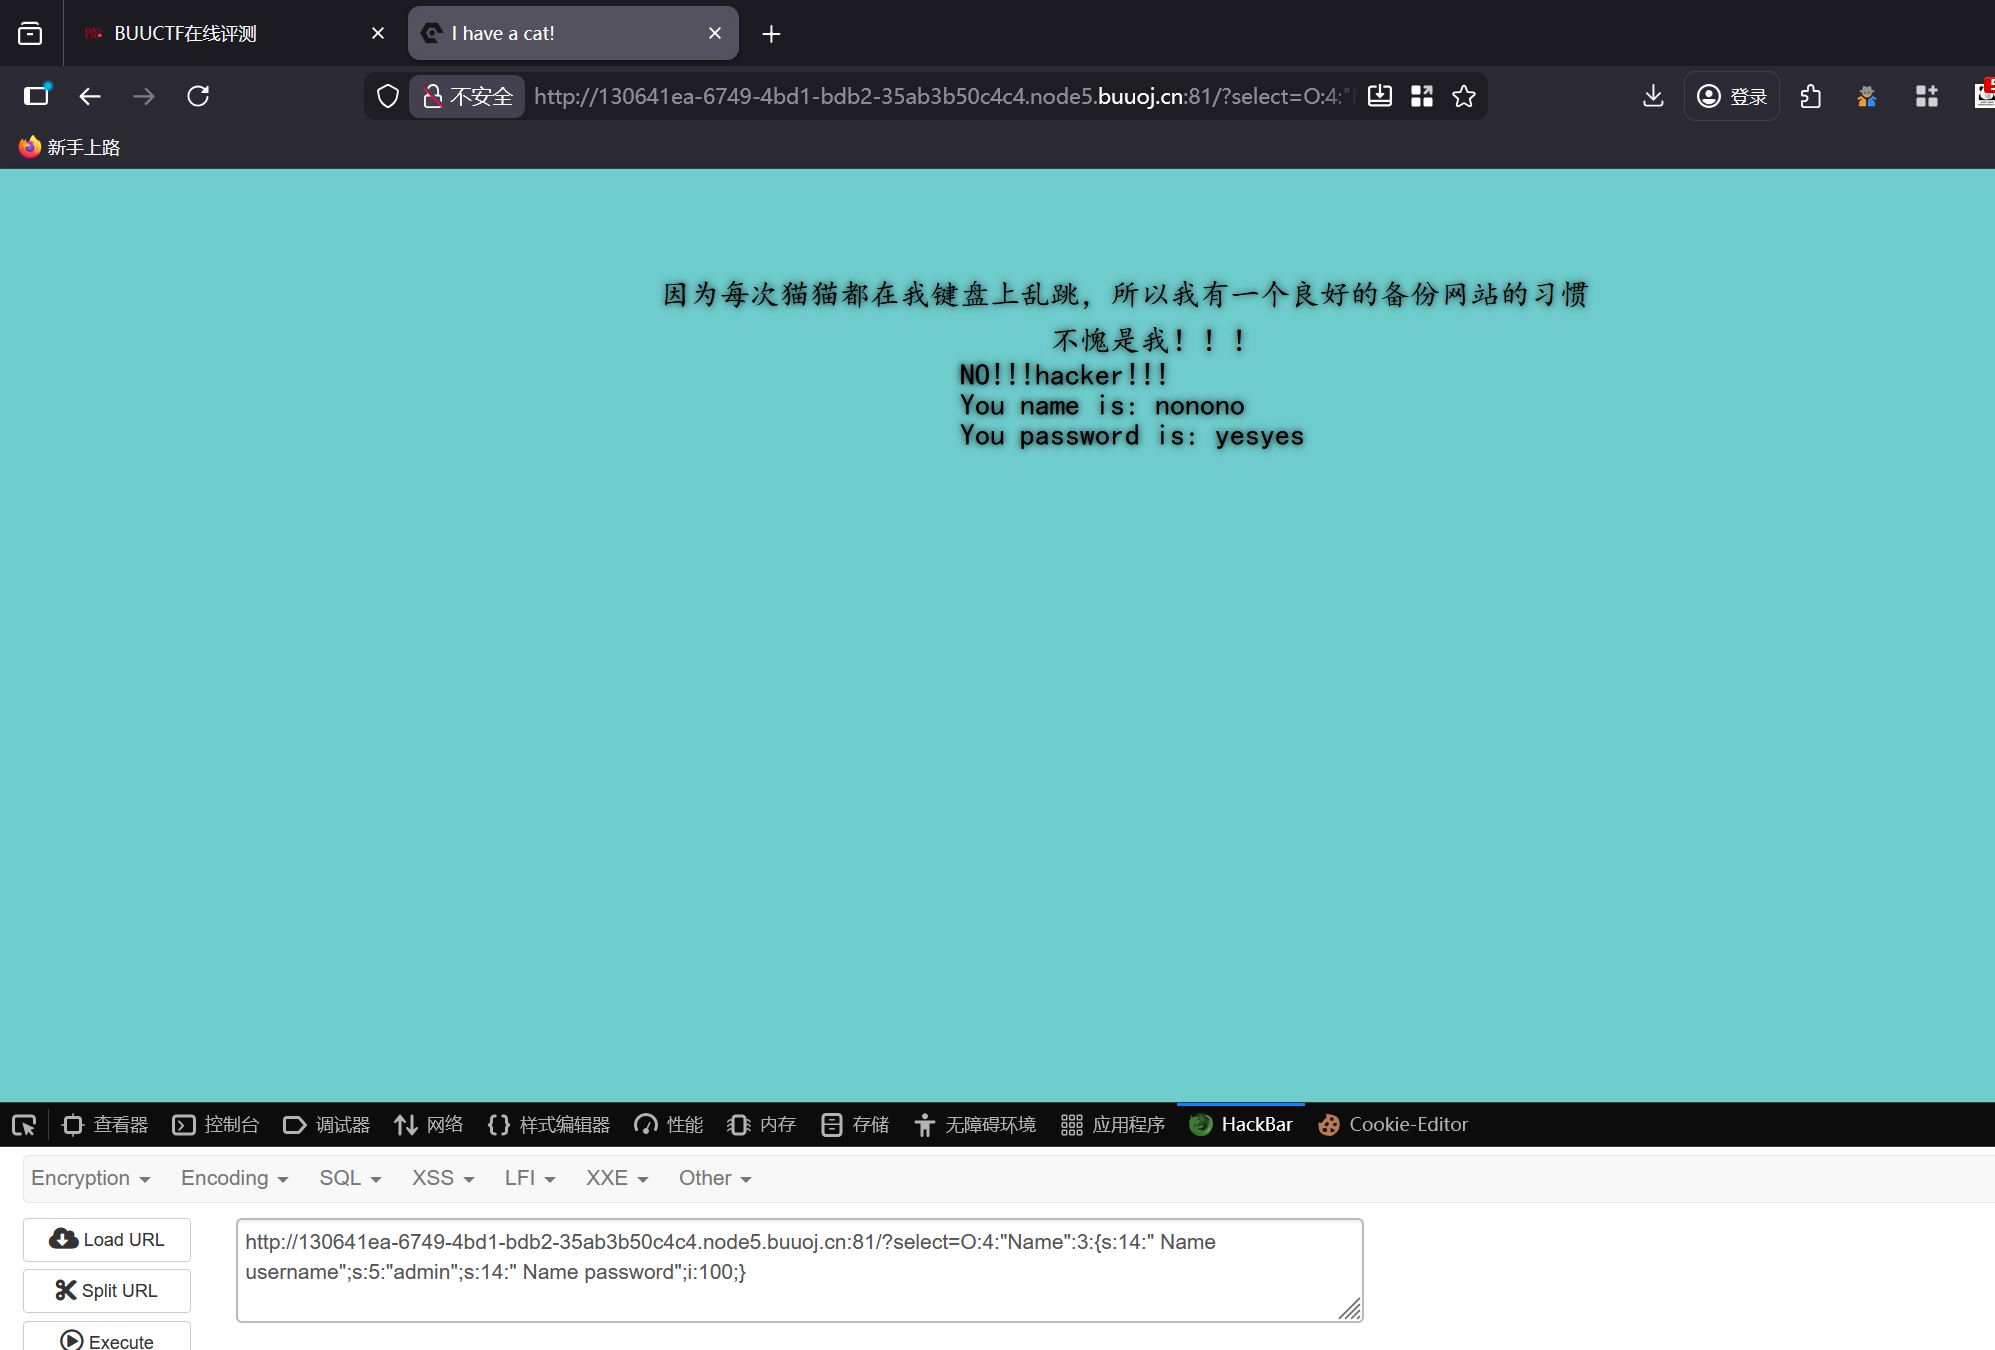The height and width of the screenshot is (1350, 1995).
Task: Expand the Encoding dropdown
Action: tap(234, 1178)
